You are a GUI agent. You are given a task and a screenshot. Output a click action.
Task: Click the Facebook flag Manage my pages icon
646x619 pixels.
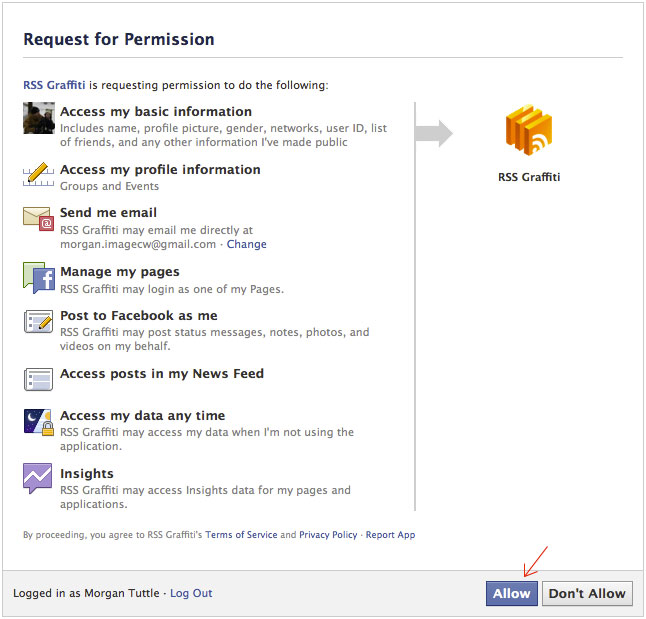pyautogui.click(x=38, y=277)
